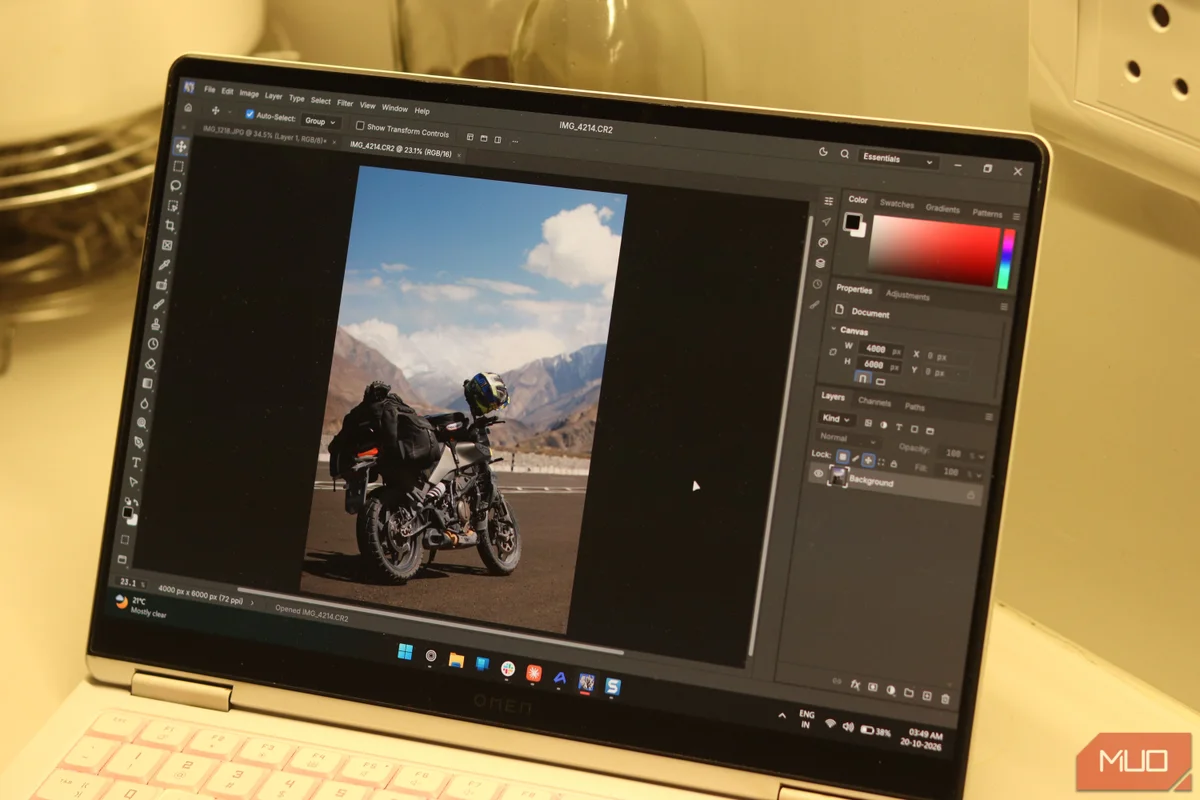
Task: Select the Pen tool
Action: click(x=139, y=442)
